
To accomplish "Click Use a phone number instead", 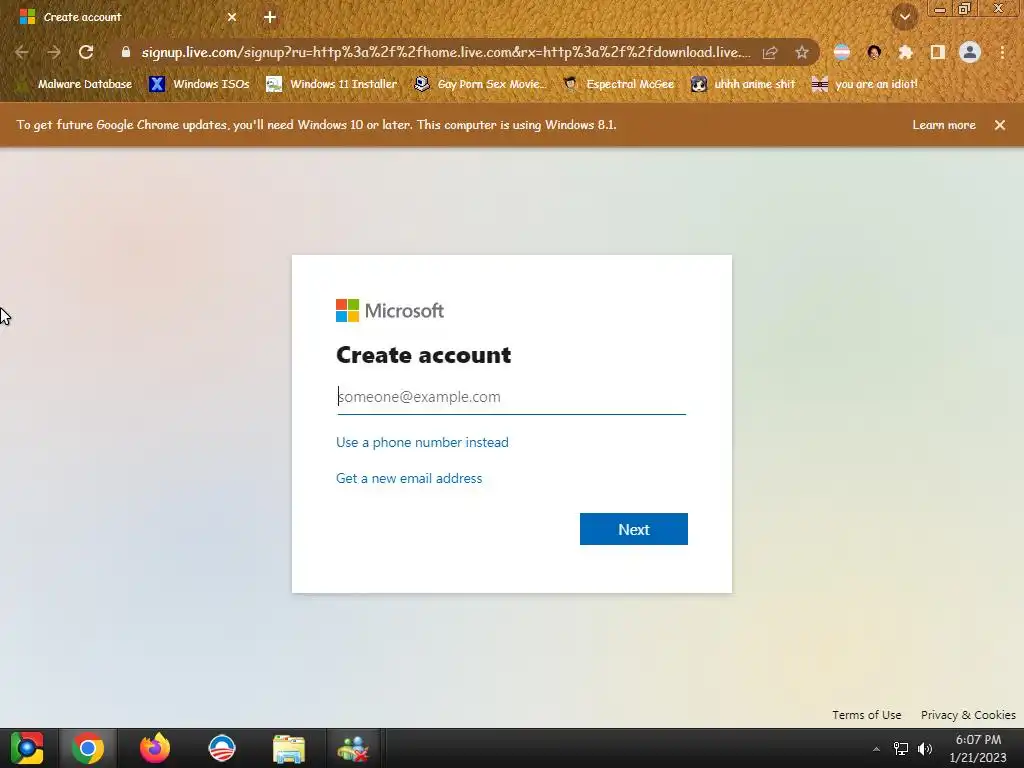I will (x=422, y=442).
